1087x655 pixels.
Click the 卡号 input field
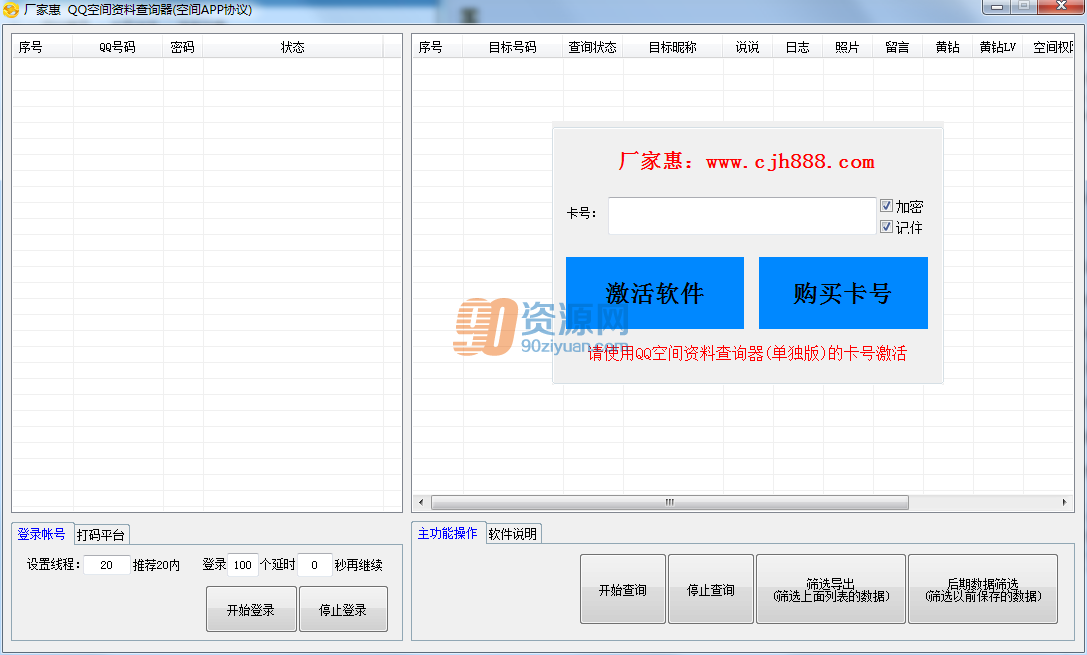(742, 216)
